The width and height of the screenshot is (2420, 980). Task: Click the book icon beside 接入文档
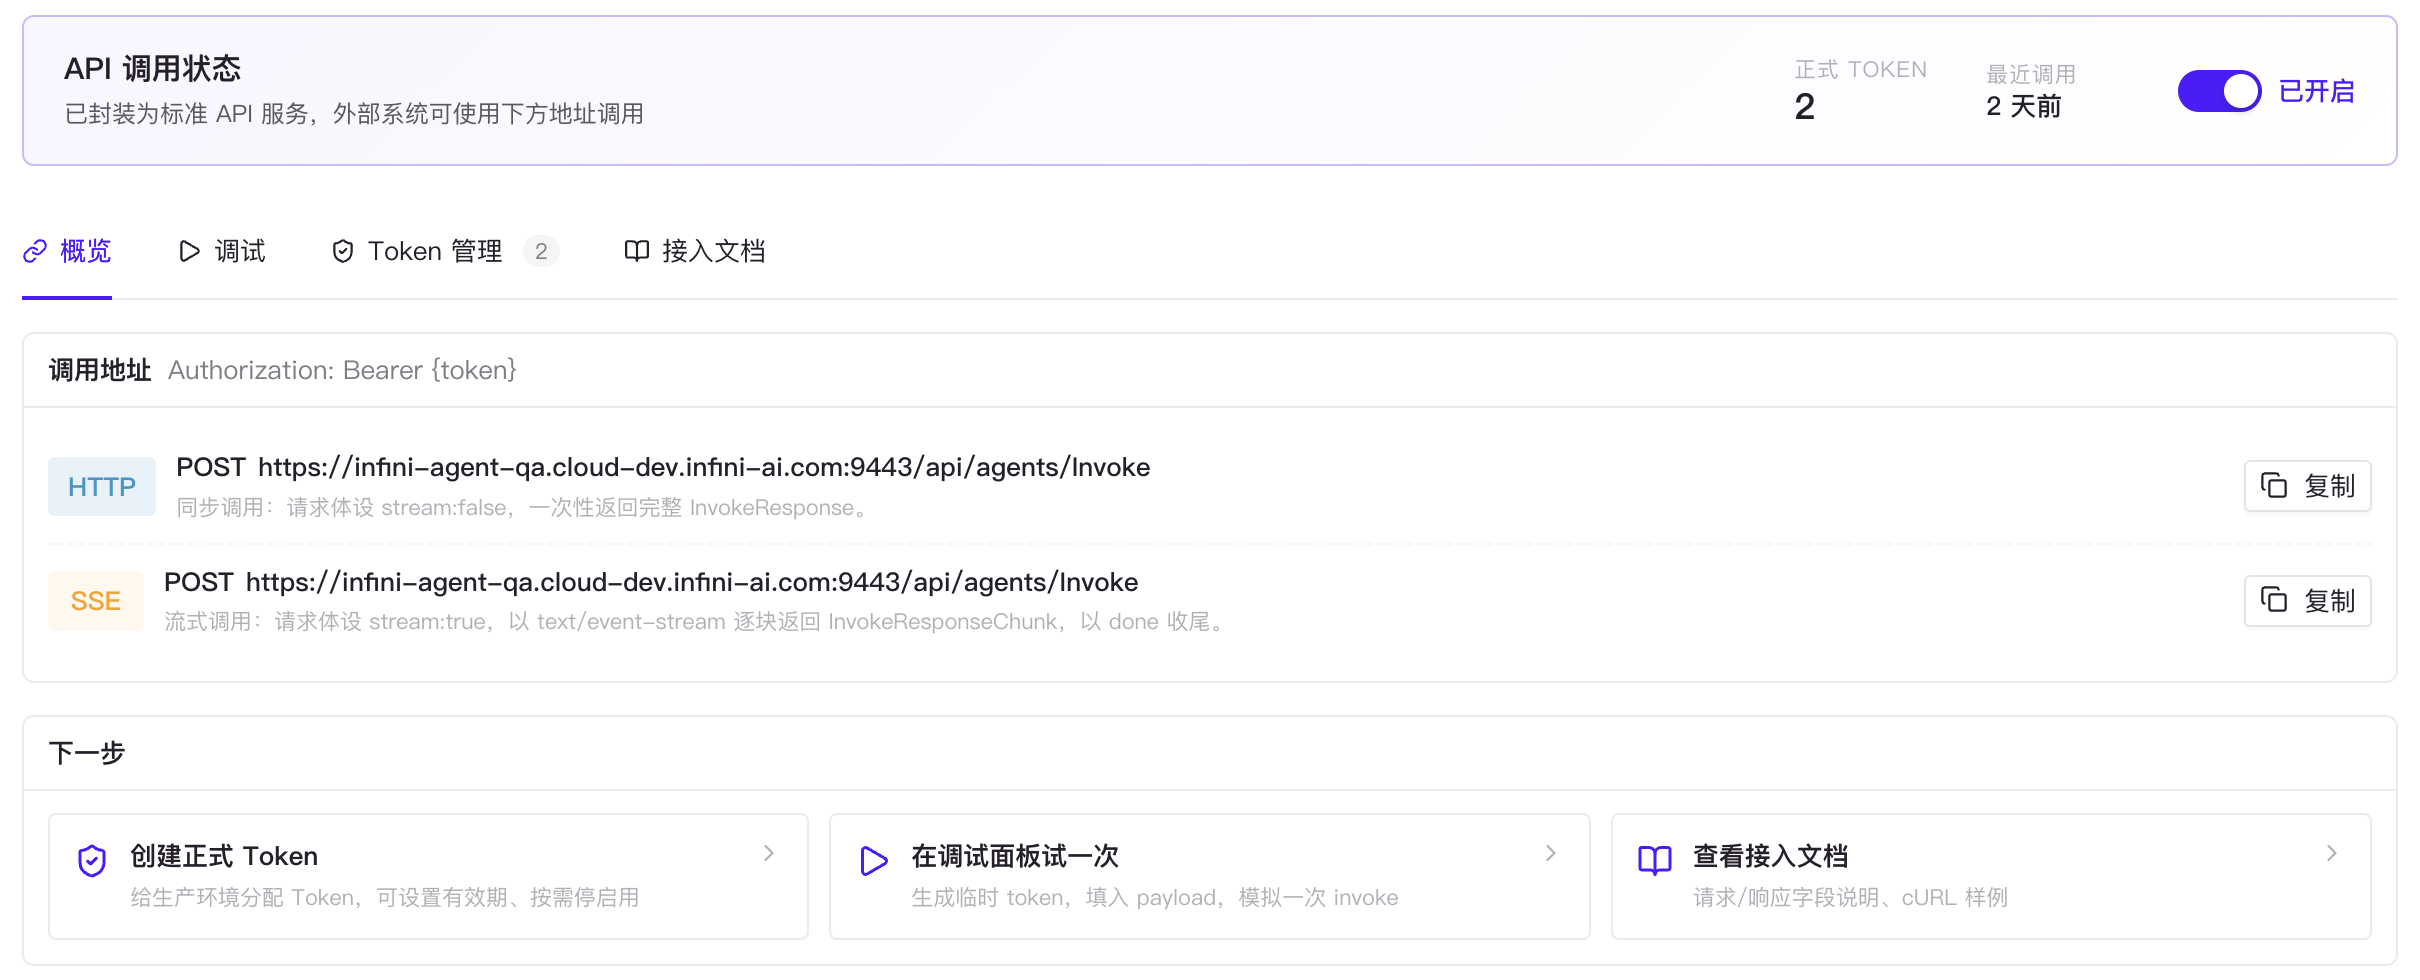[636, 251]
